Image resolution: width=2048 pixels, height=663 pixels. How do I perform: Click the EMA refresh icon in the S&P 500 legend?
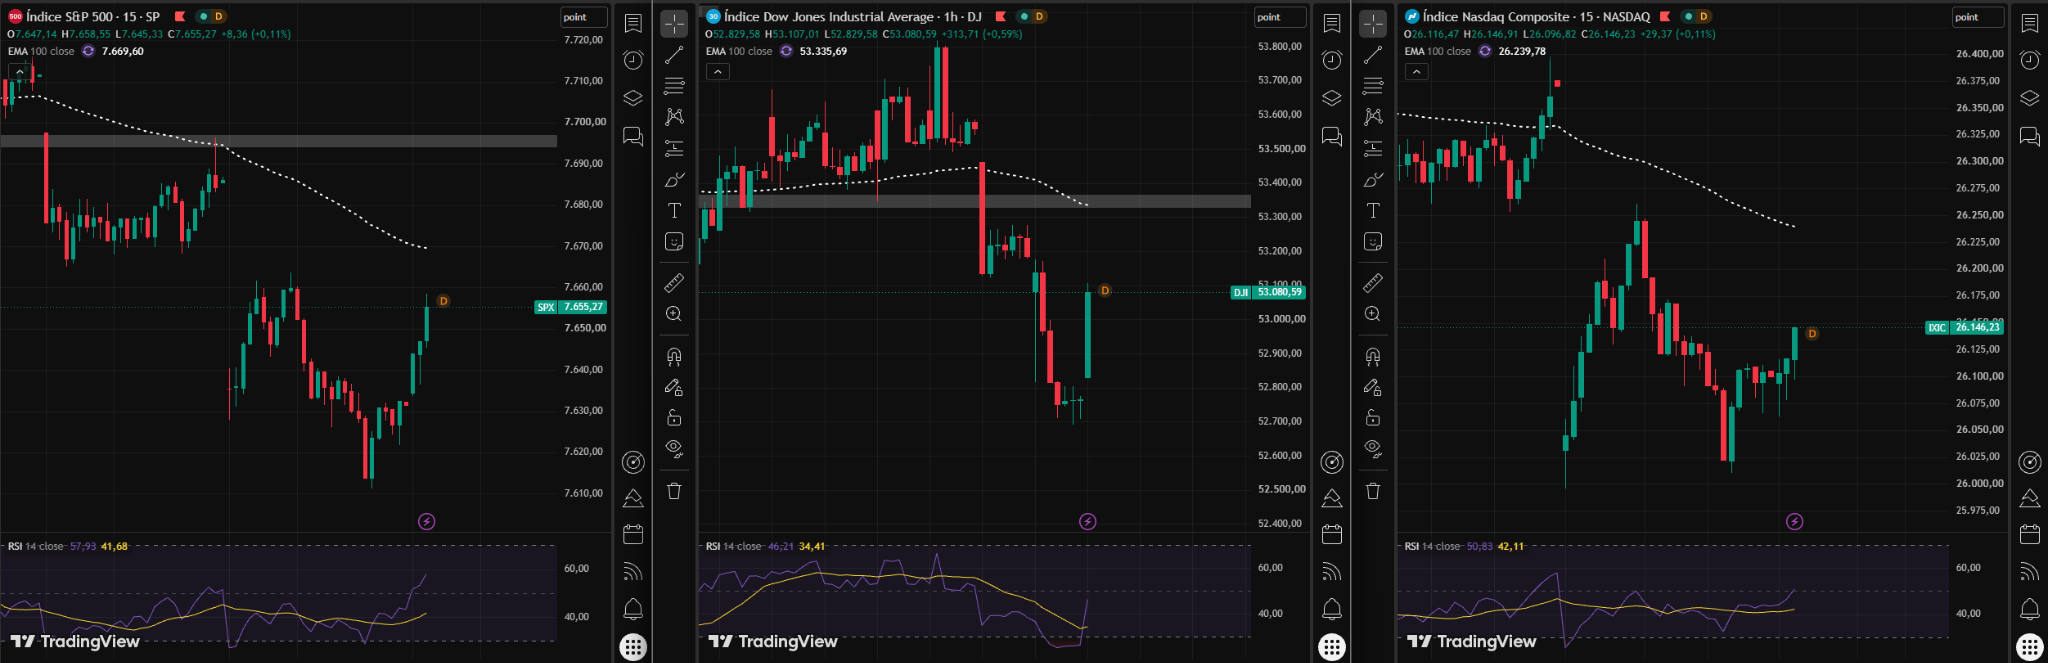coord(88,51)
